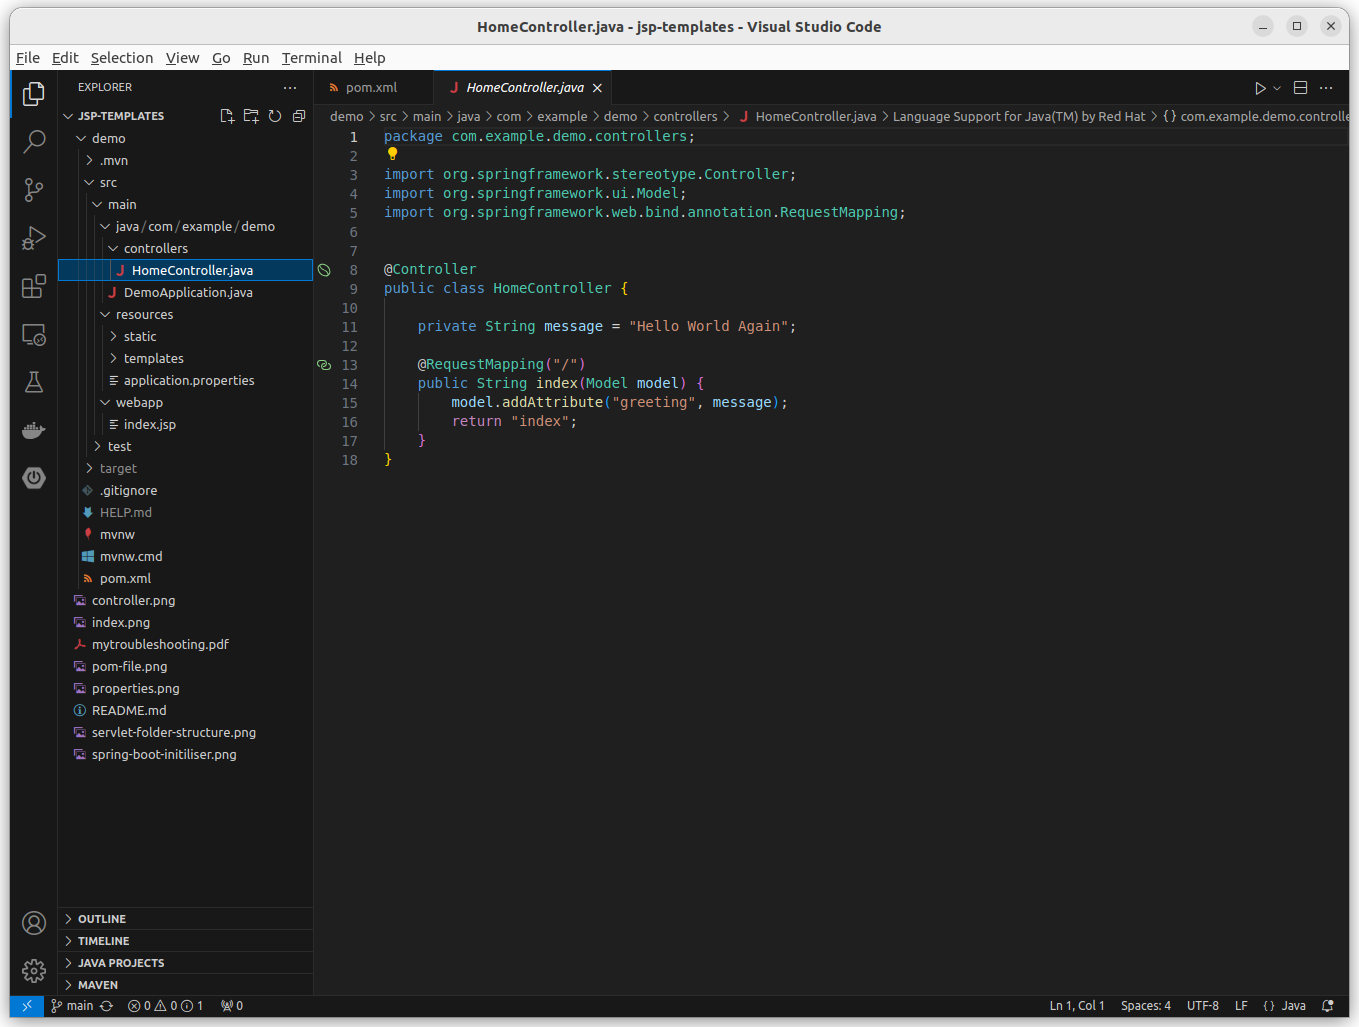
Task: Open explorer Views and More Actions menu
Action: (x=290, y=88)
